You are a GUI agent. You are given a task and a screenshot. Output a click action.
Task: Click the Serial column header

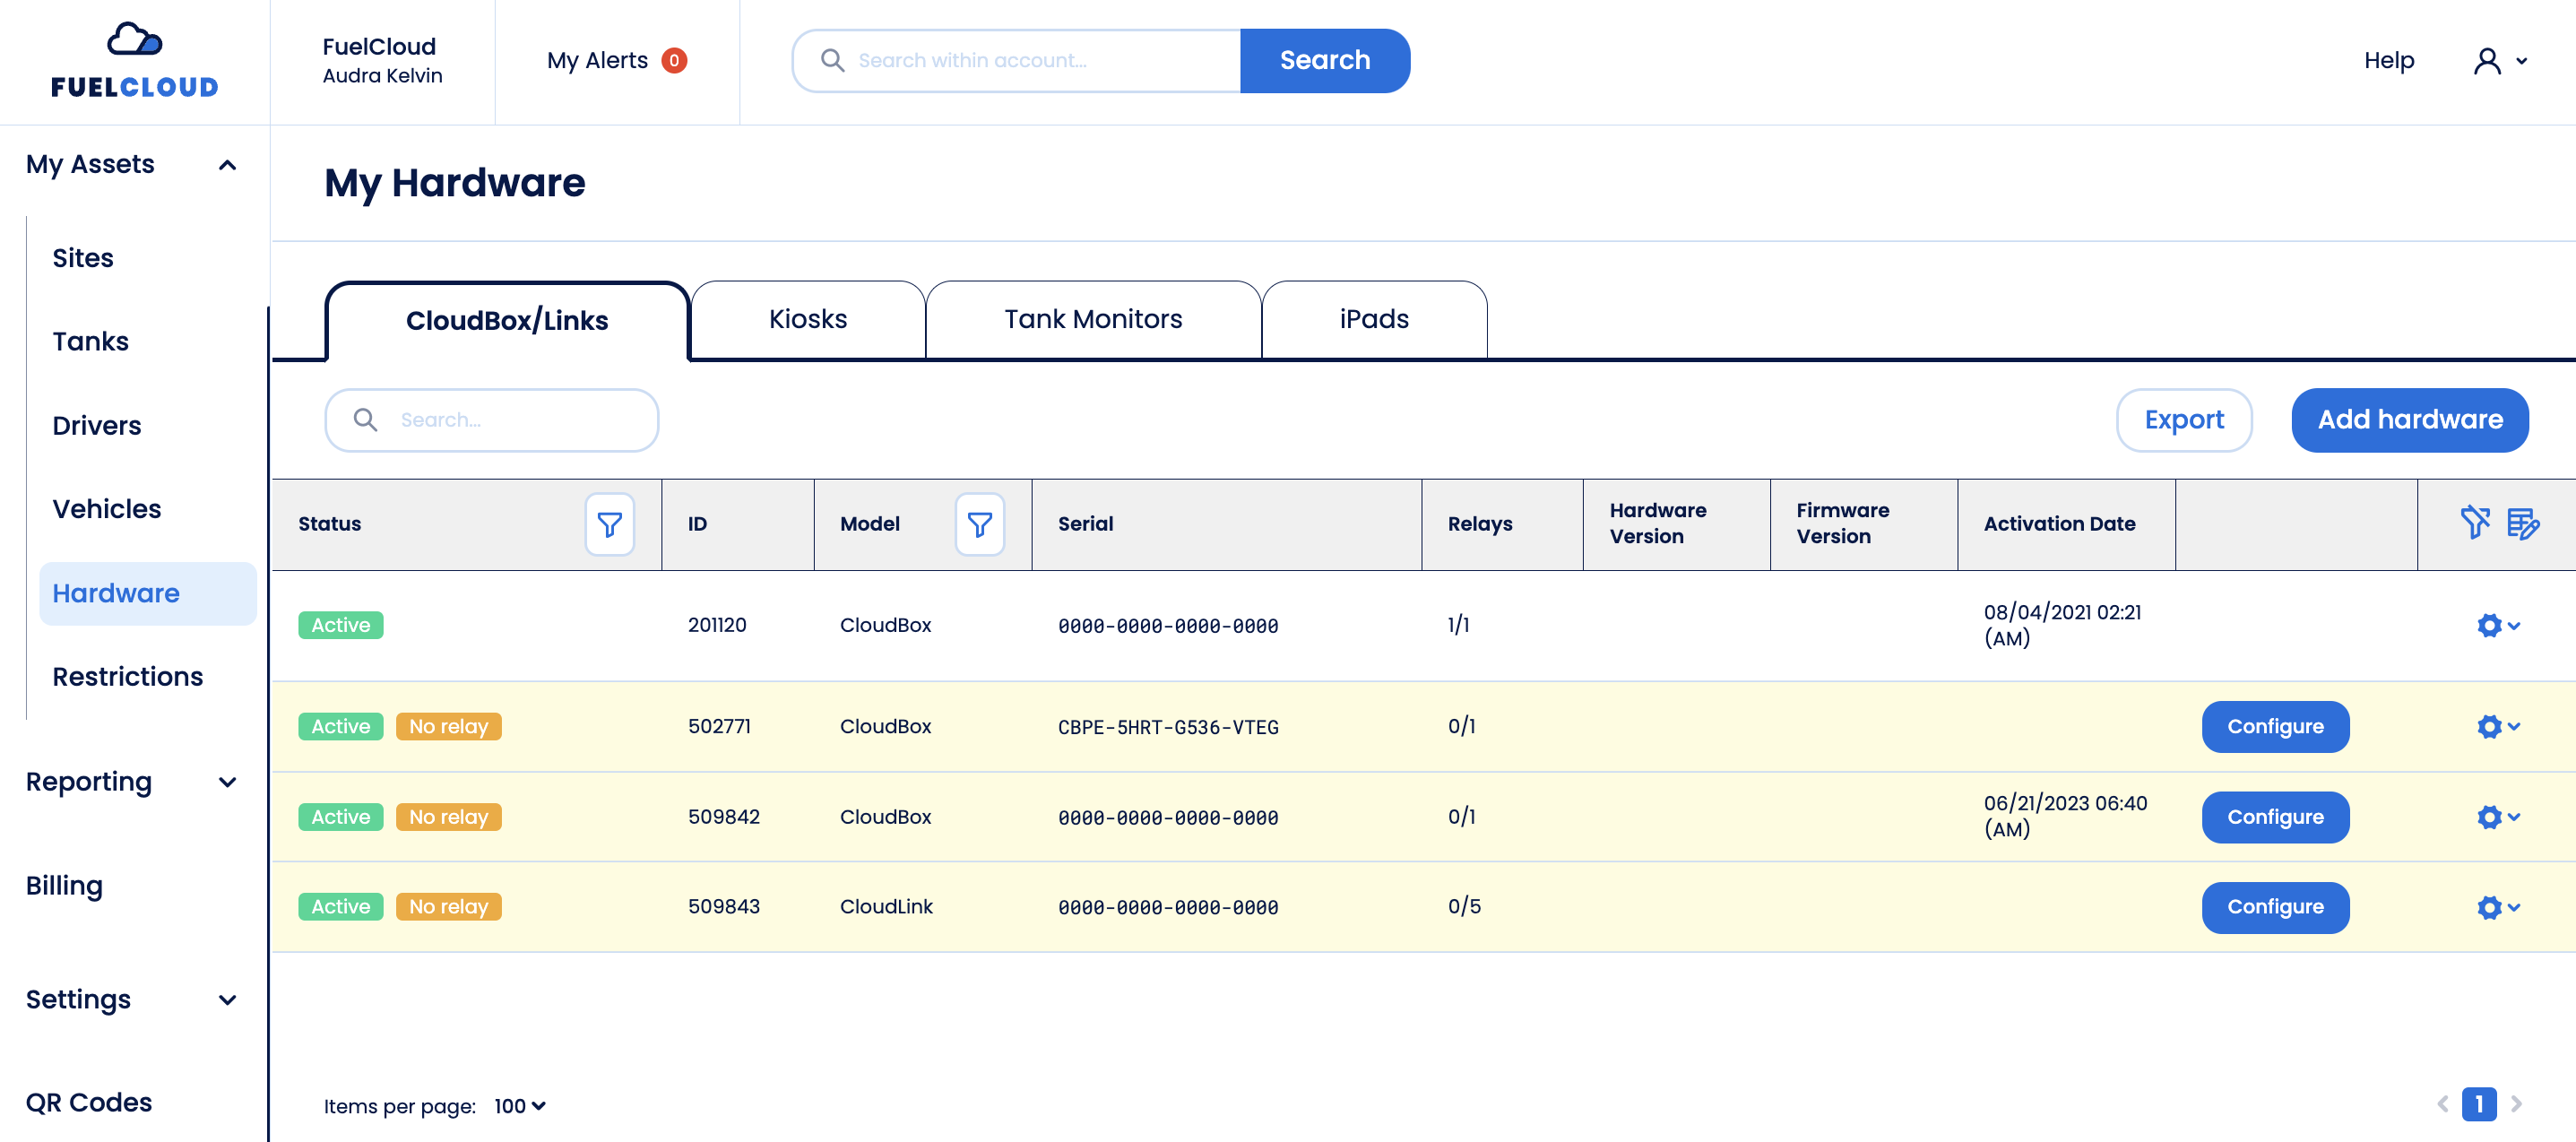click(1085, 524)
